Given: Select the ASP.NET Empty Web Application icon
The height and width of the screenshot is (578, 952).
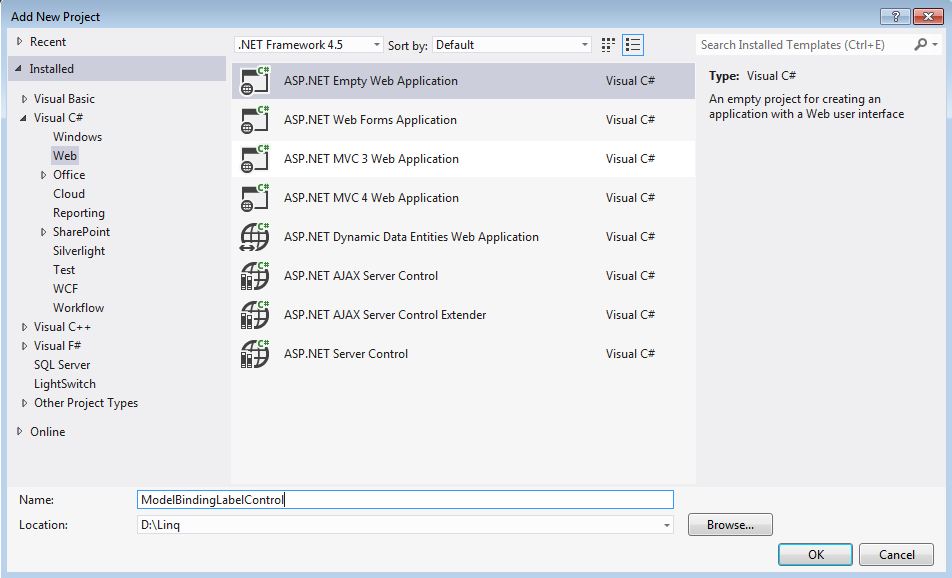Looking at the screenshot, I should [x=252, y=80].
